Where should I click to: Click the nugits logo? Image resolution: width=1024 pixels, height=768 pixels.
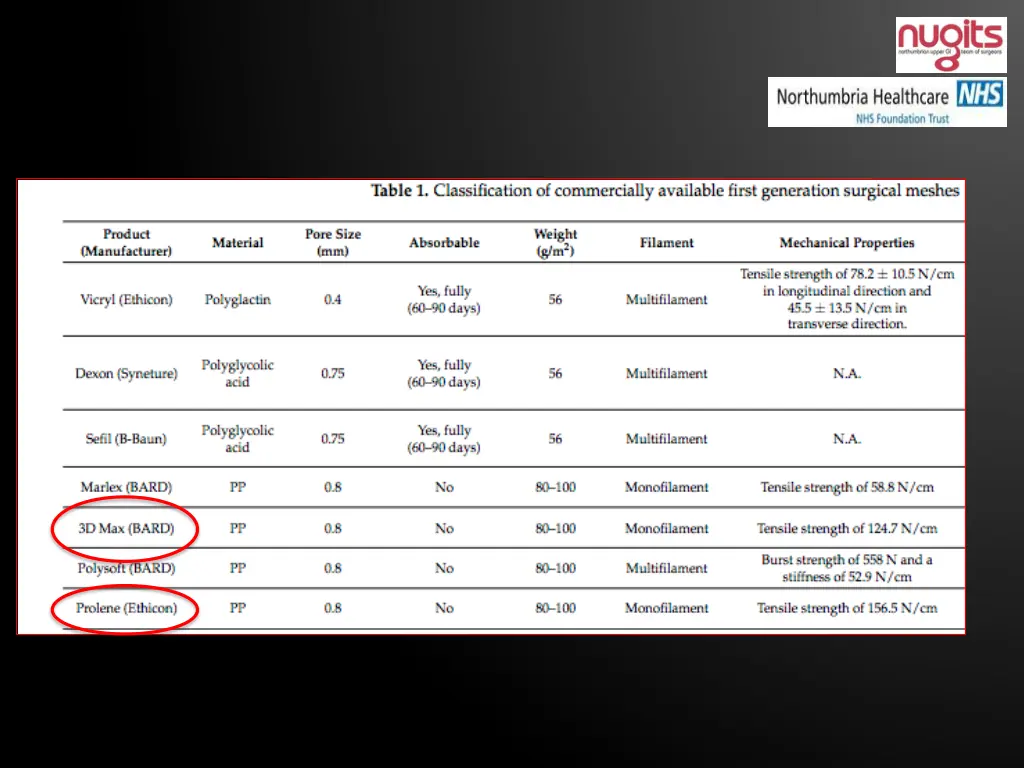pyautogui.click(x=951, y=45)
